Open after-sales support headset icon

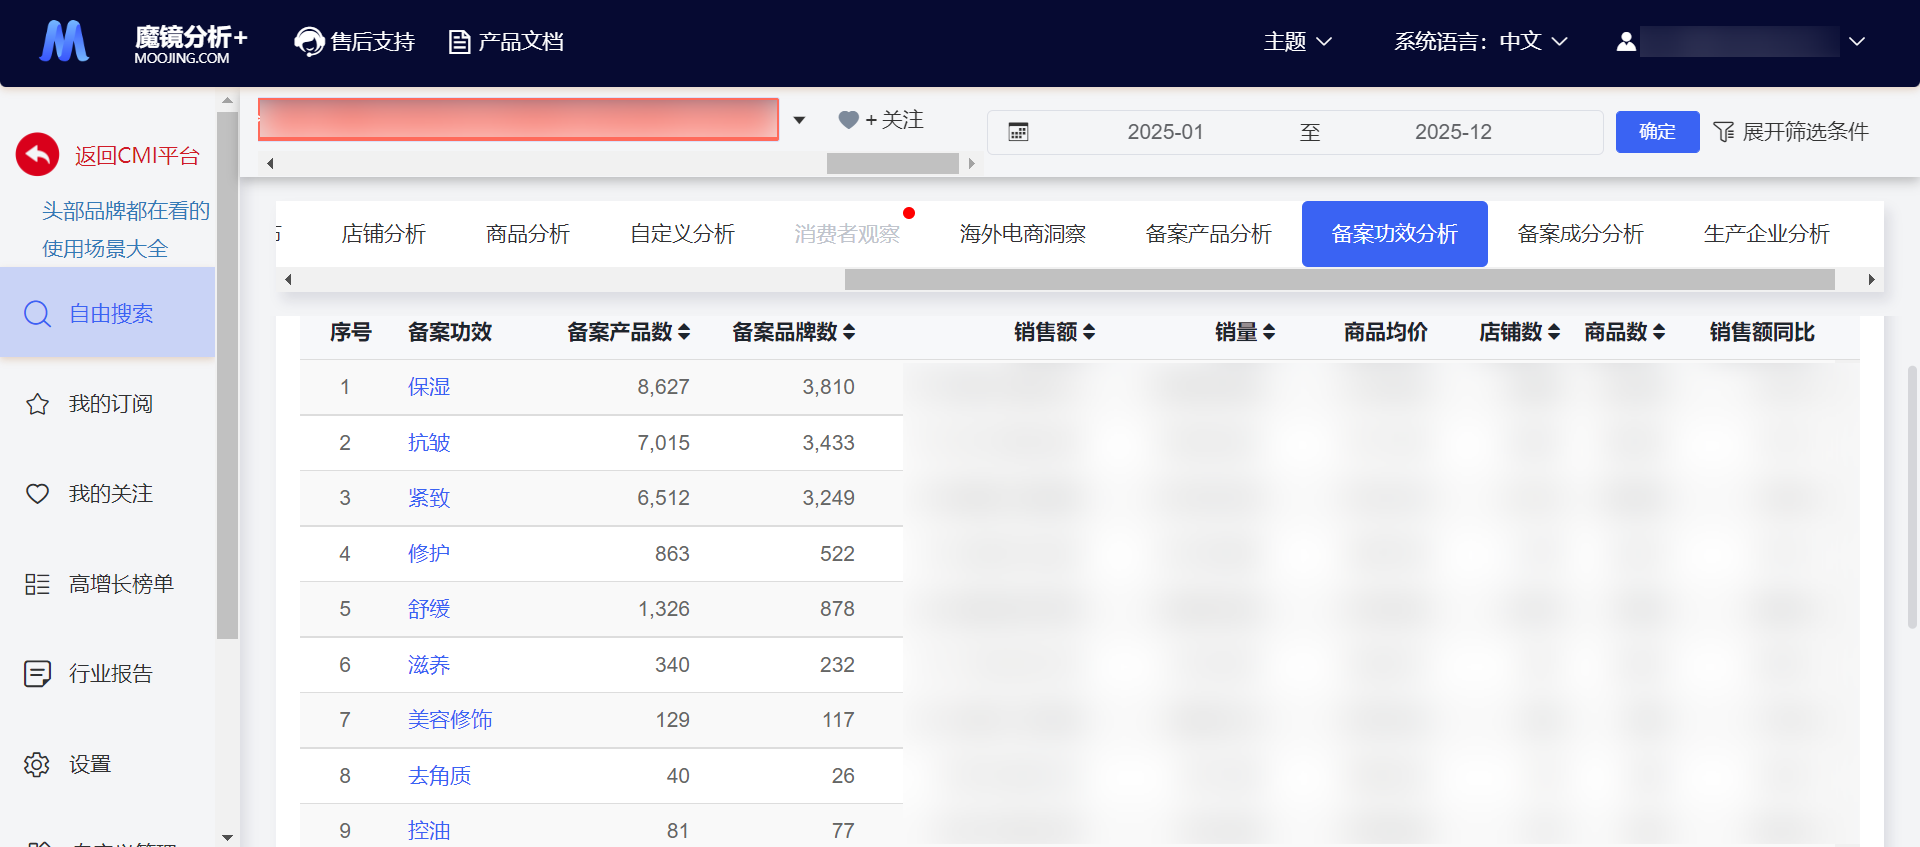pyautogui.click(x=309, y=42)
